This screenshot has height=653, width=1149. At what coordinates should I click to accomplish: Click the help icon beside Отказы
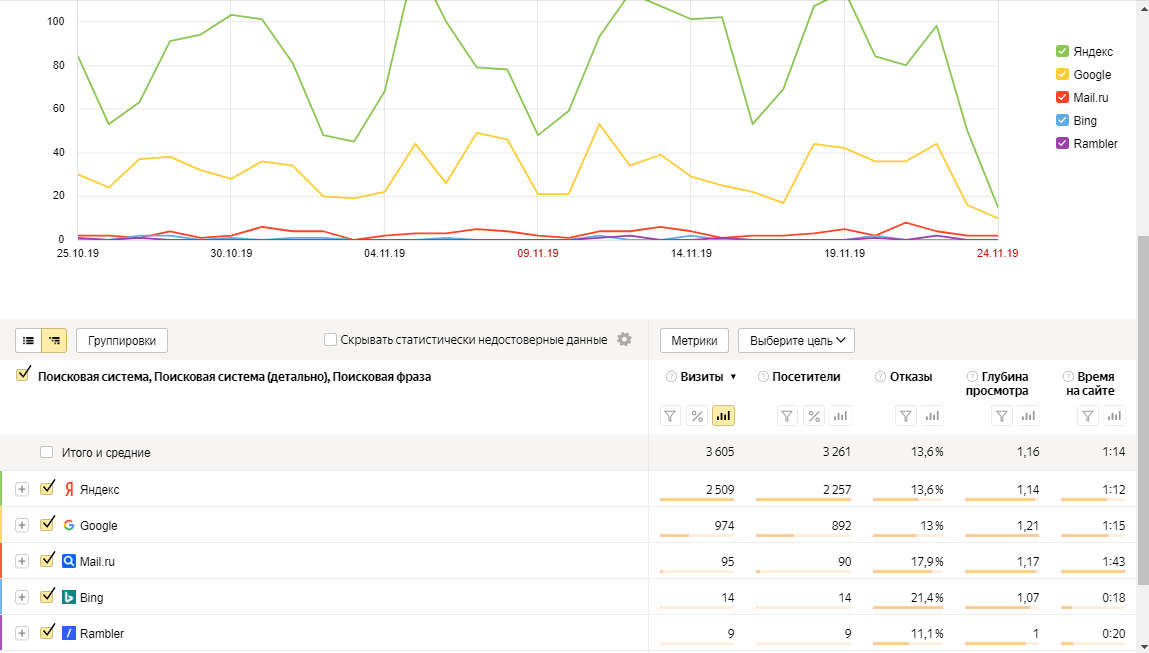(x=881, y=377)
